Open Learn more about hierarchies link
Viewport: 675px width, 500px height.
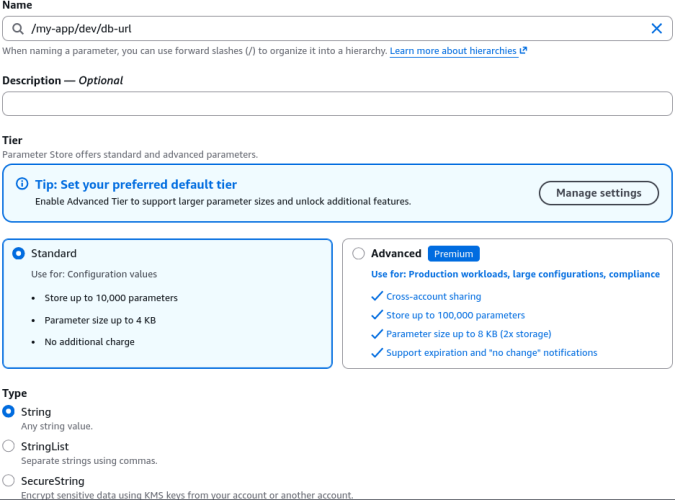pos(453,51)
